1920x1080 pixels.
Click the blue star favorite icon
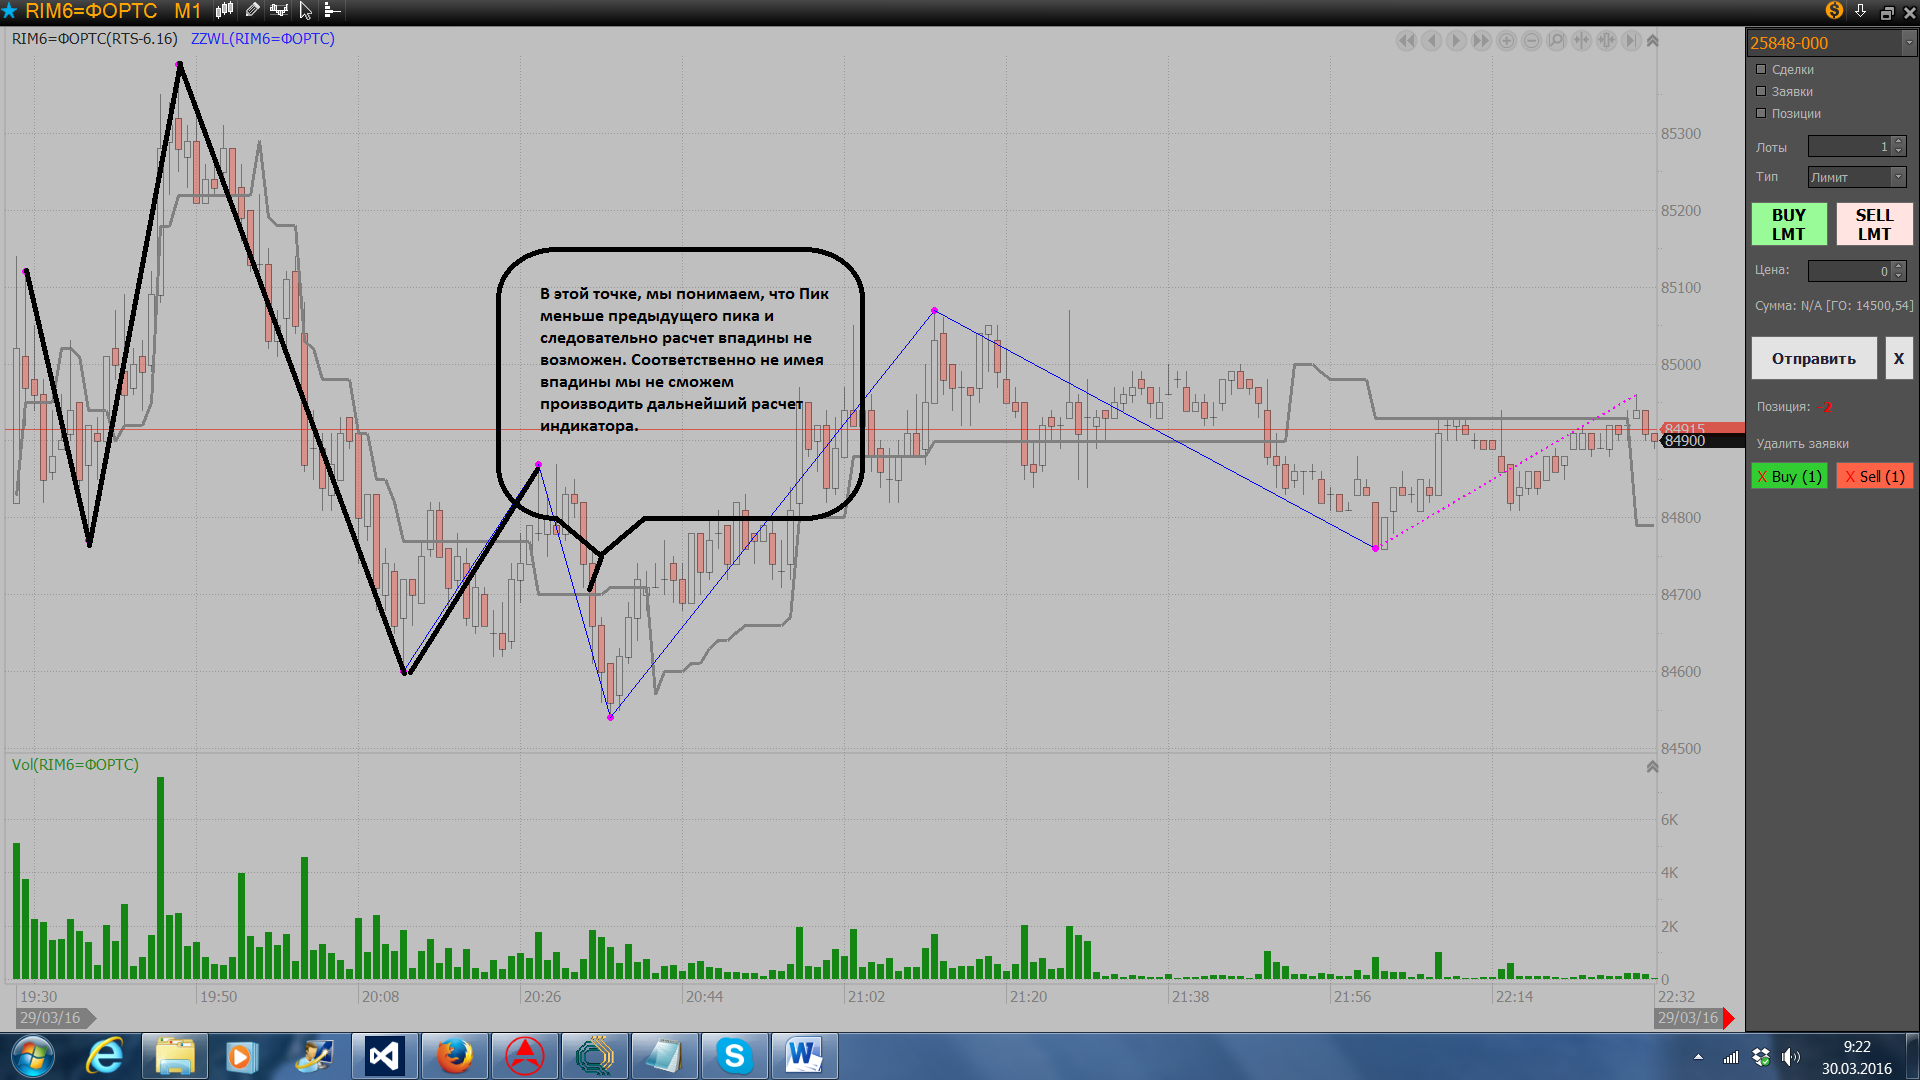pyautogui.click(x=10, y=11)
